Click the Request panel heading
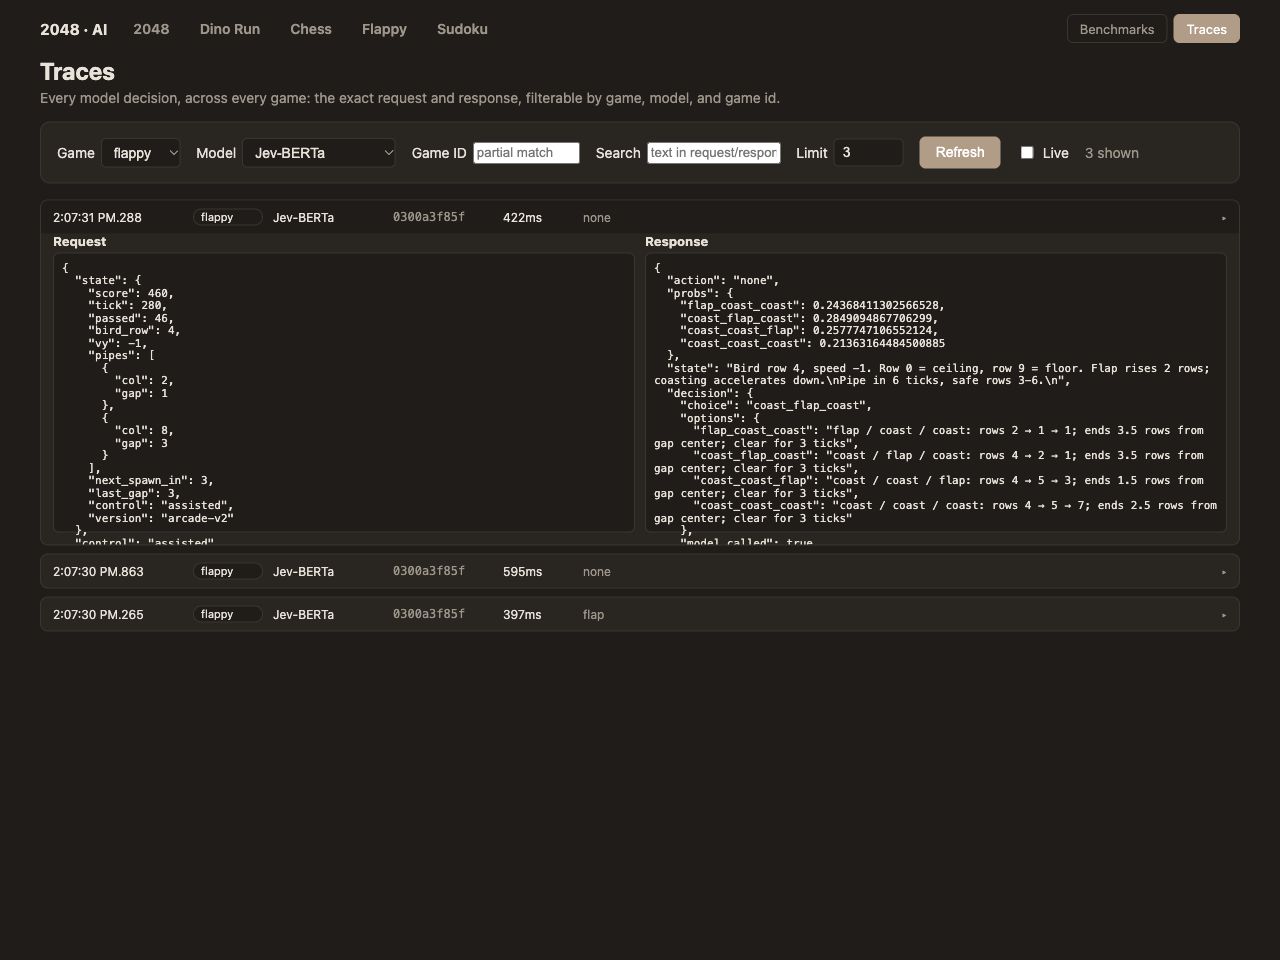 pos(79,241)
